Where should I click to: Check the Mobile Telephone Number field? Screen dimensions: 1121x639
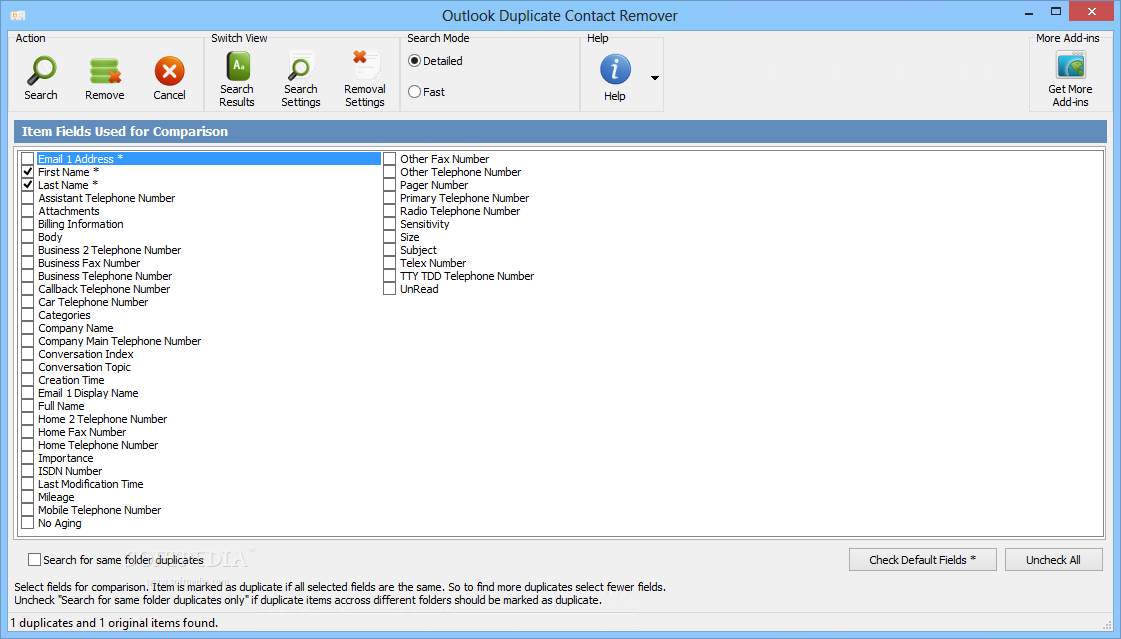(x=28, y=510)
